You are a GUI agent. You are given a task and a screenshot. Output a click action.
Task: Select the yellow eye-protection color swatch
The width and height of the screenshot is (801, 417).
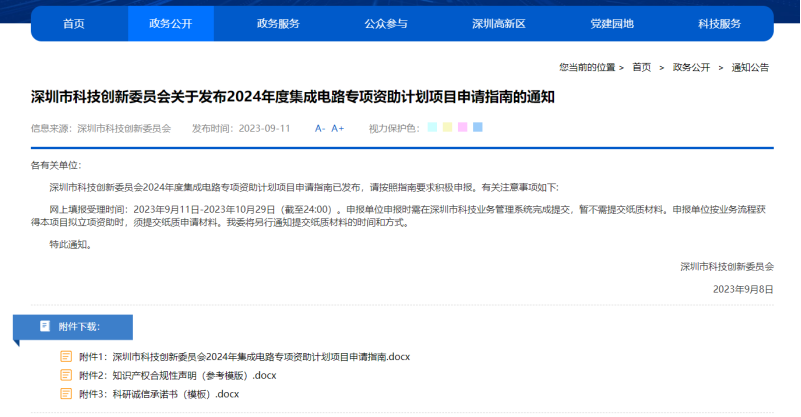(447, 127)
